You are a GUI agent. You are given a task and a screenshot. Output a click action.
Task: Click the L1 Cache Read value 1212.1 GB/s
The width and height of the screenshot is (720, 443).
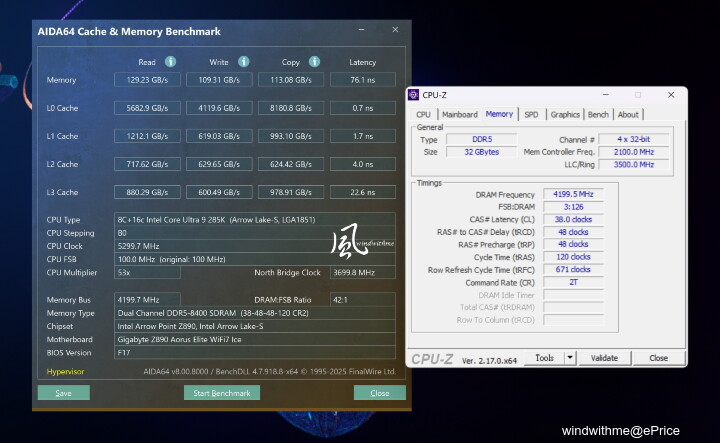147,136
